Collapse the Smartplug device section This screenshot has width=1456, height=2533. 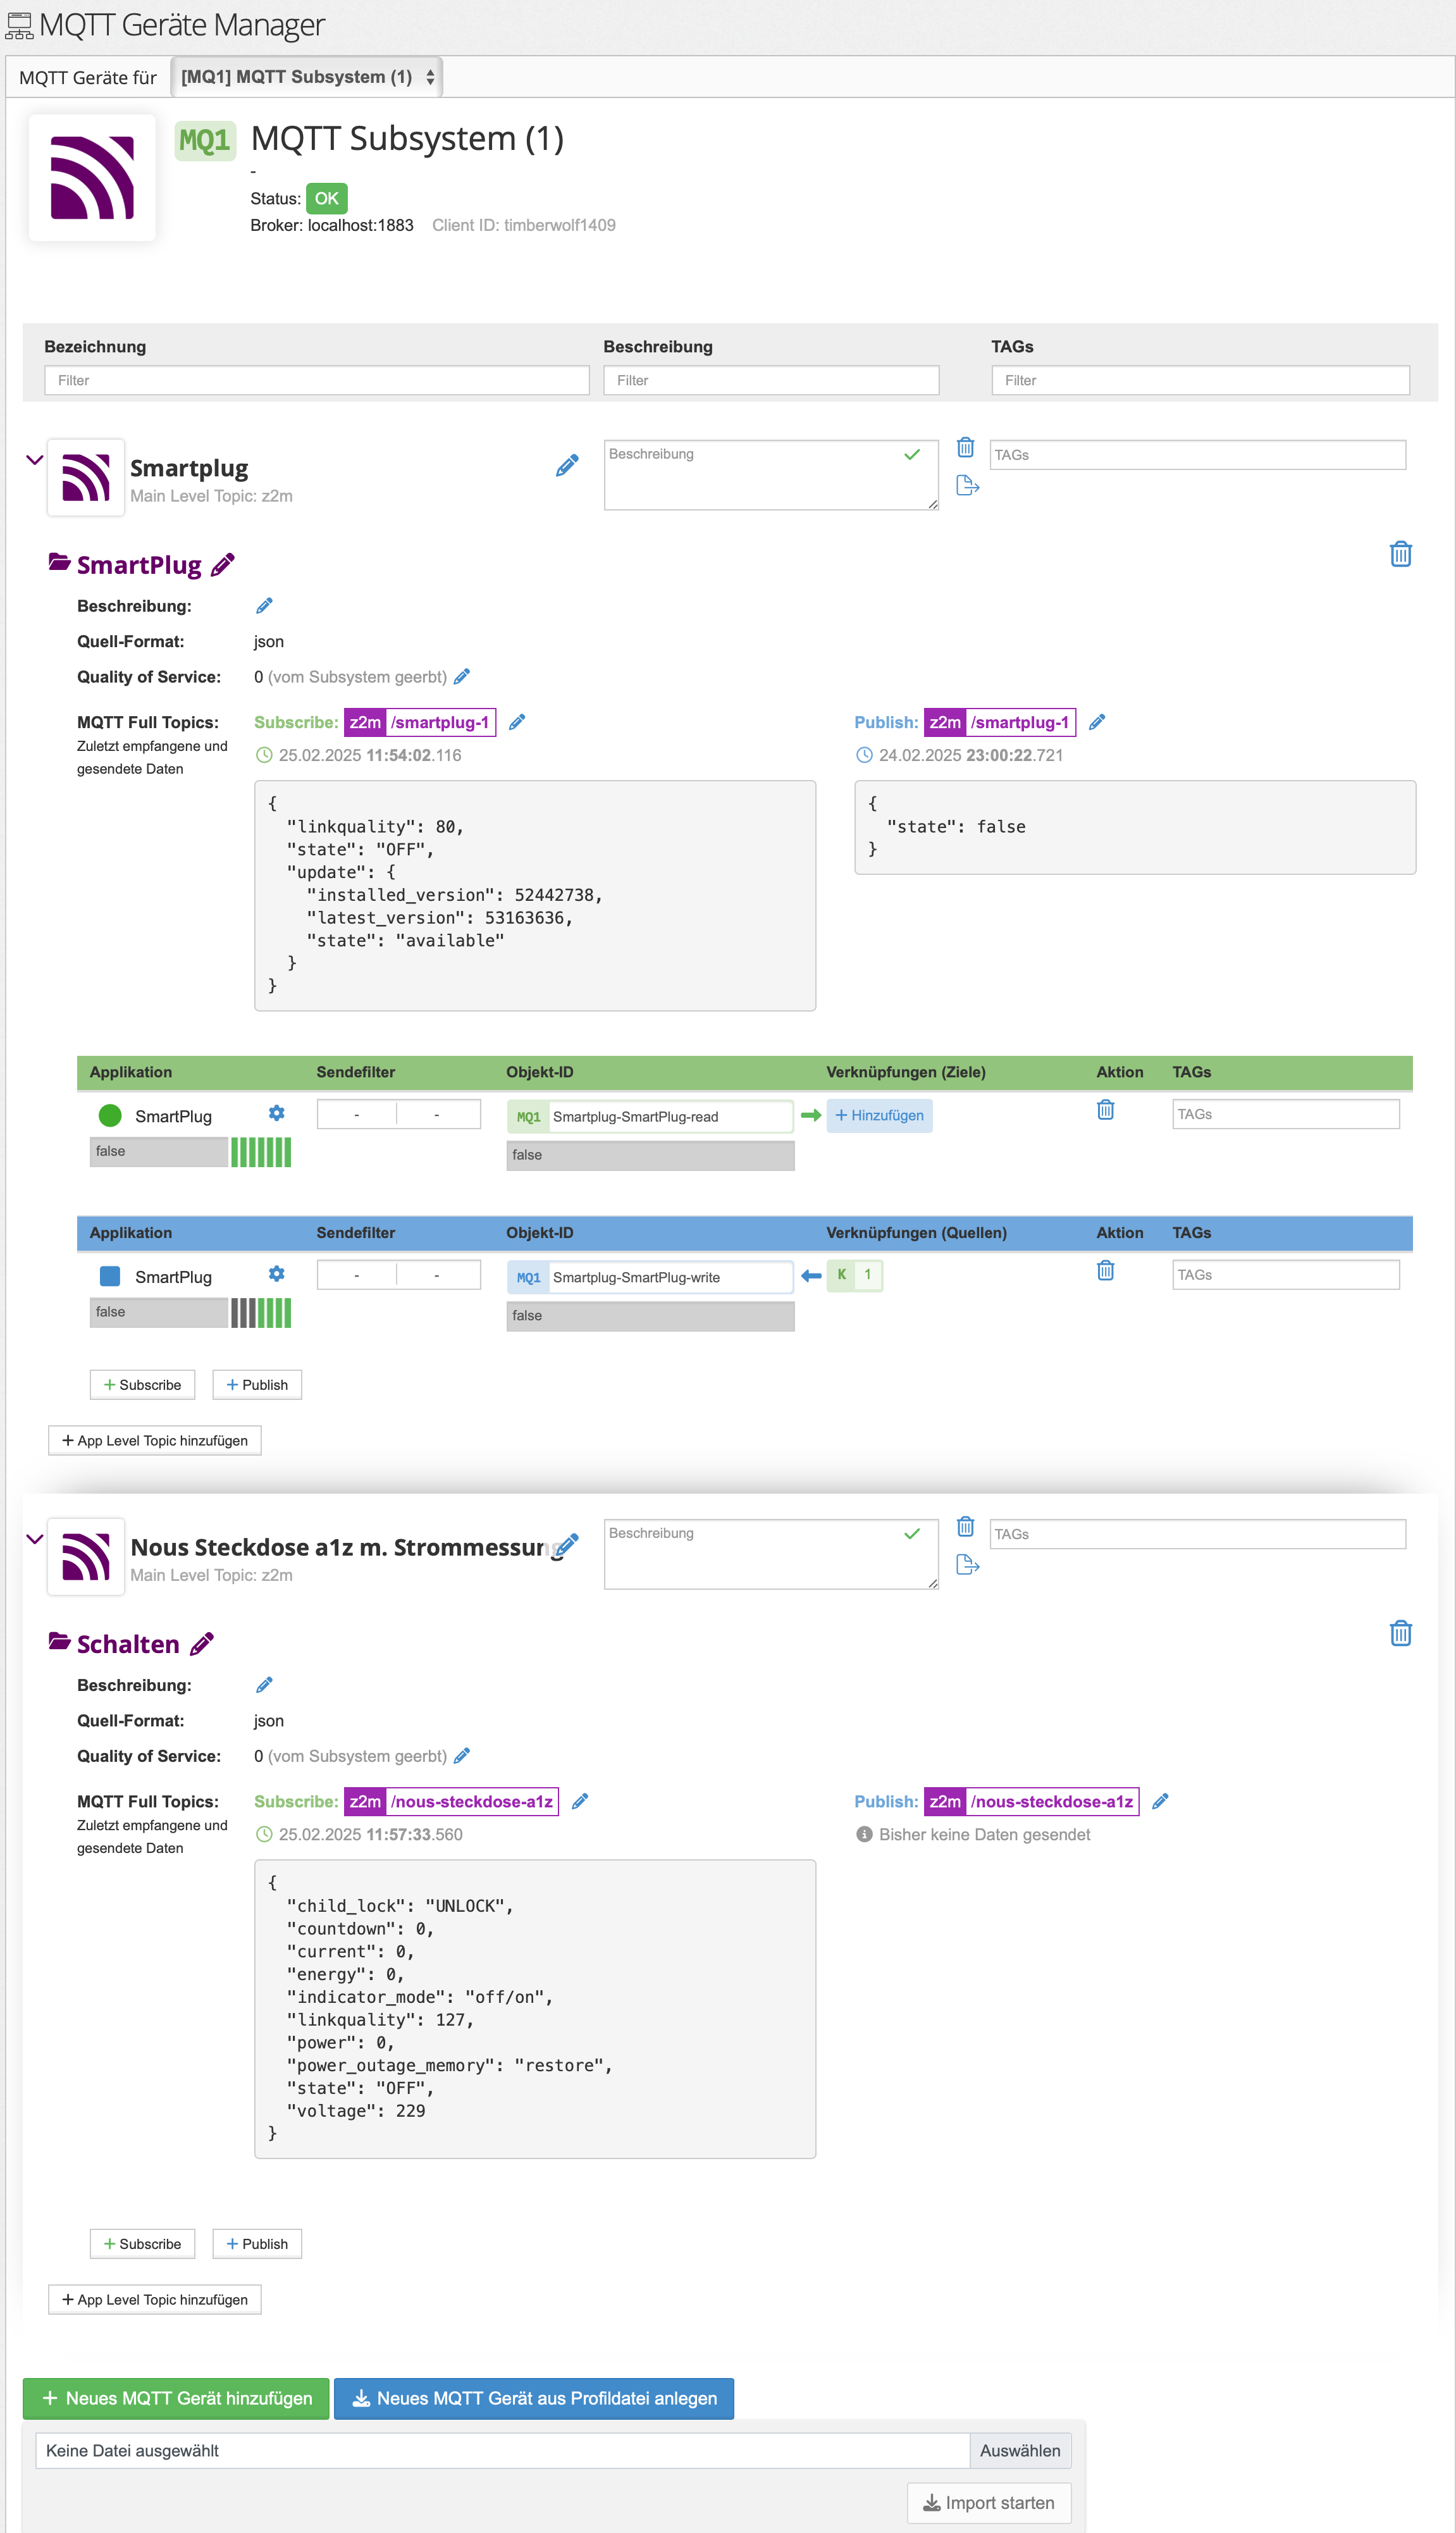(x=35, y=460)
